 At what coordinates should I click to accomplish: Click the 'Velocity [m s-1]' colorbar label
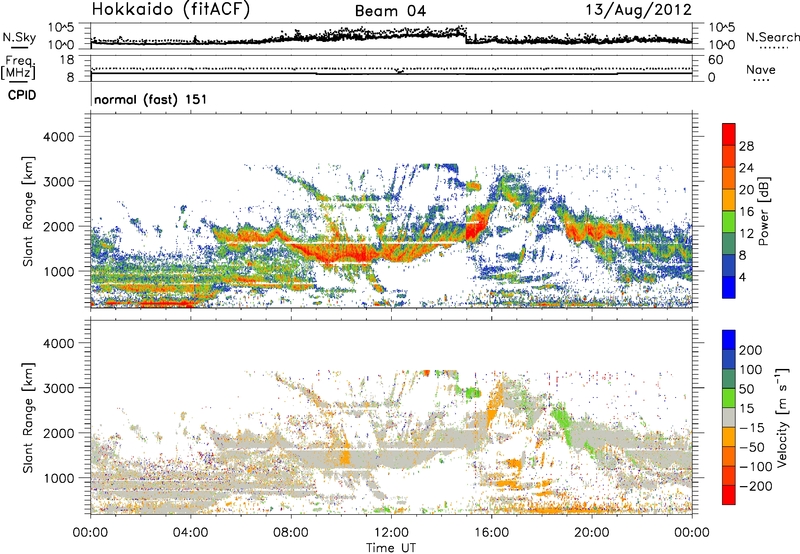click(x=781, y=417)
